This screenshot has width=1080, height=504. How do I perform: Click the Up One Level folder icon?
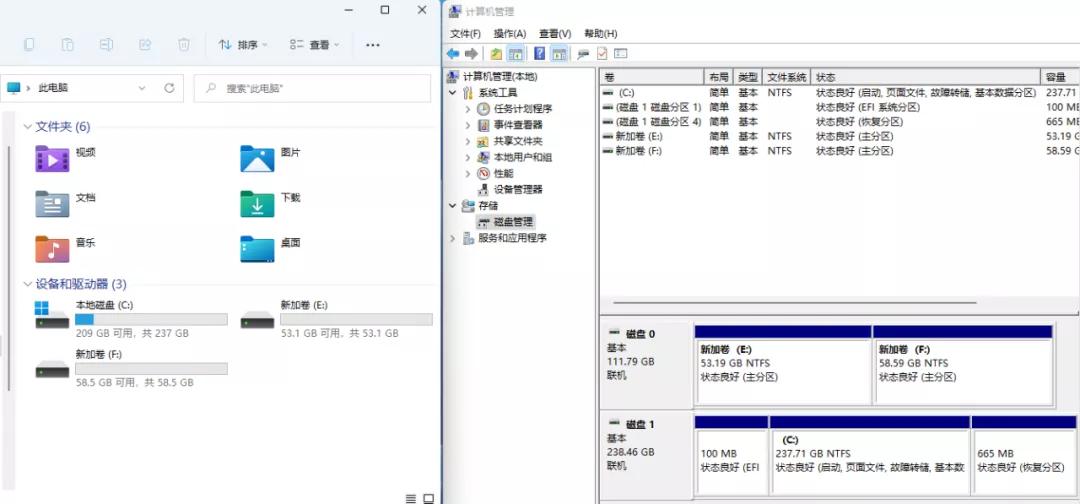[496, 54]
